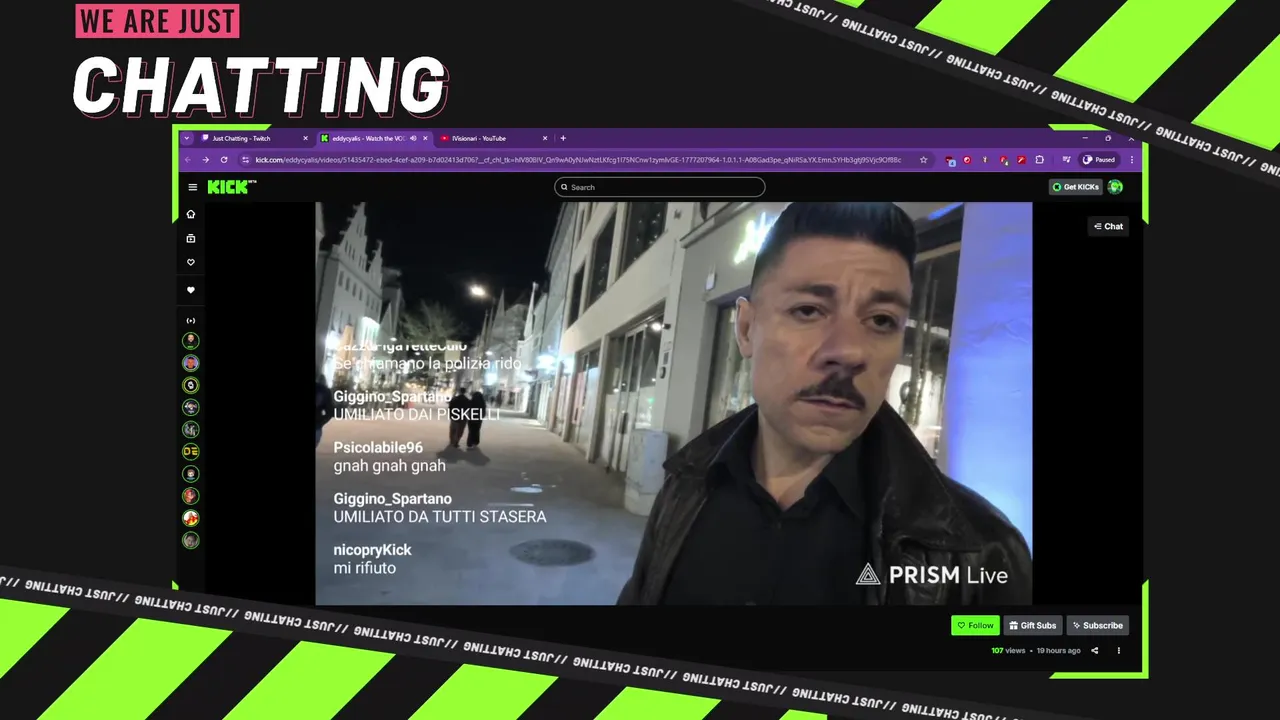The image size is (1280, 720).
Task: Go to Home in Kick sidebar
Action: click(x=191, y=214)
